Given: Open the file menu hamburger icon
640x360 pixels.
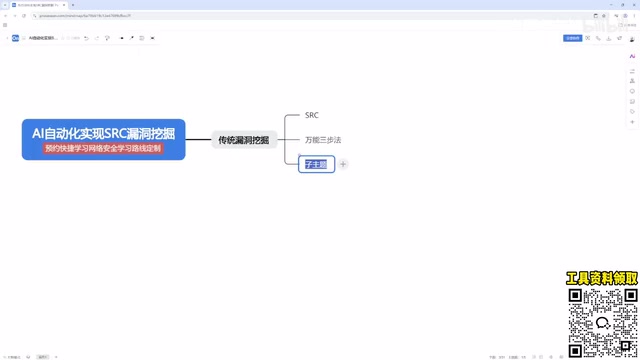Looking at the screenshot, I should (24, 38).
